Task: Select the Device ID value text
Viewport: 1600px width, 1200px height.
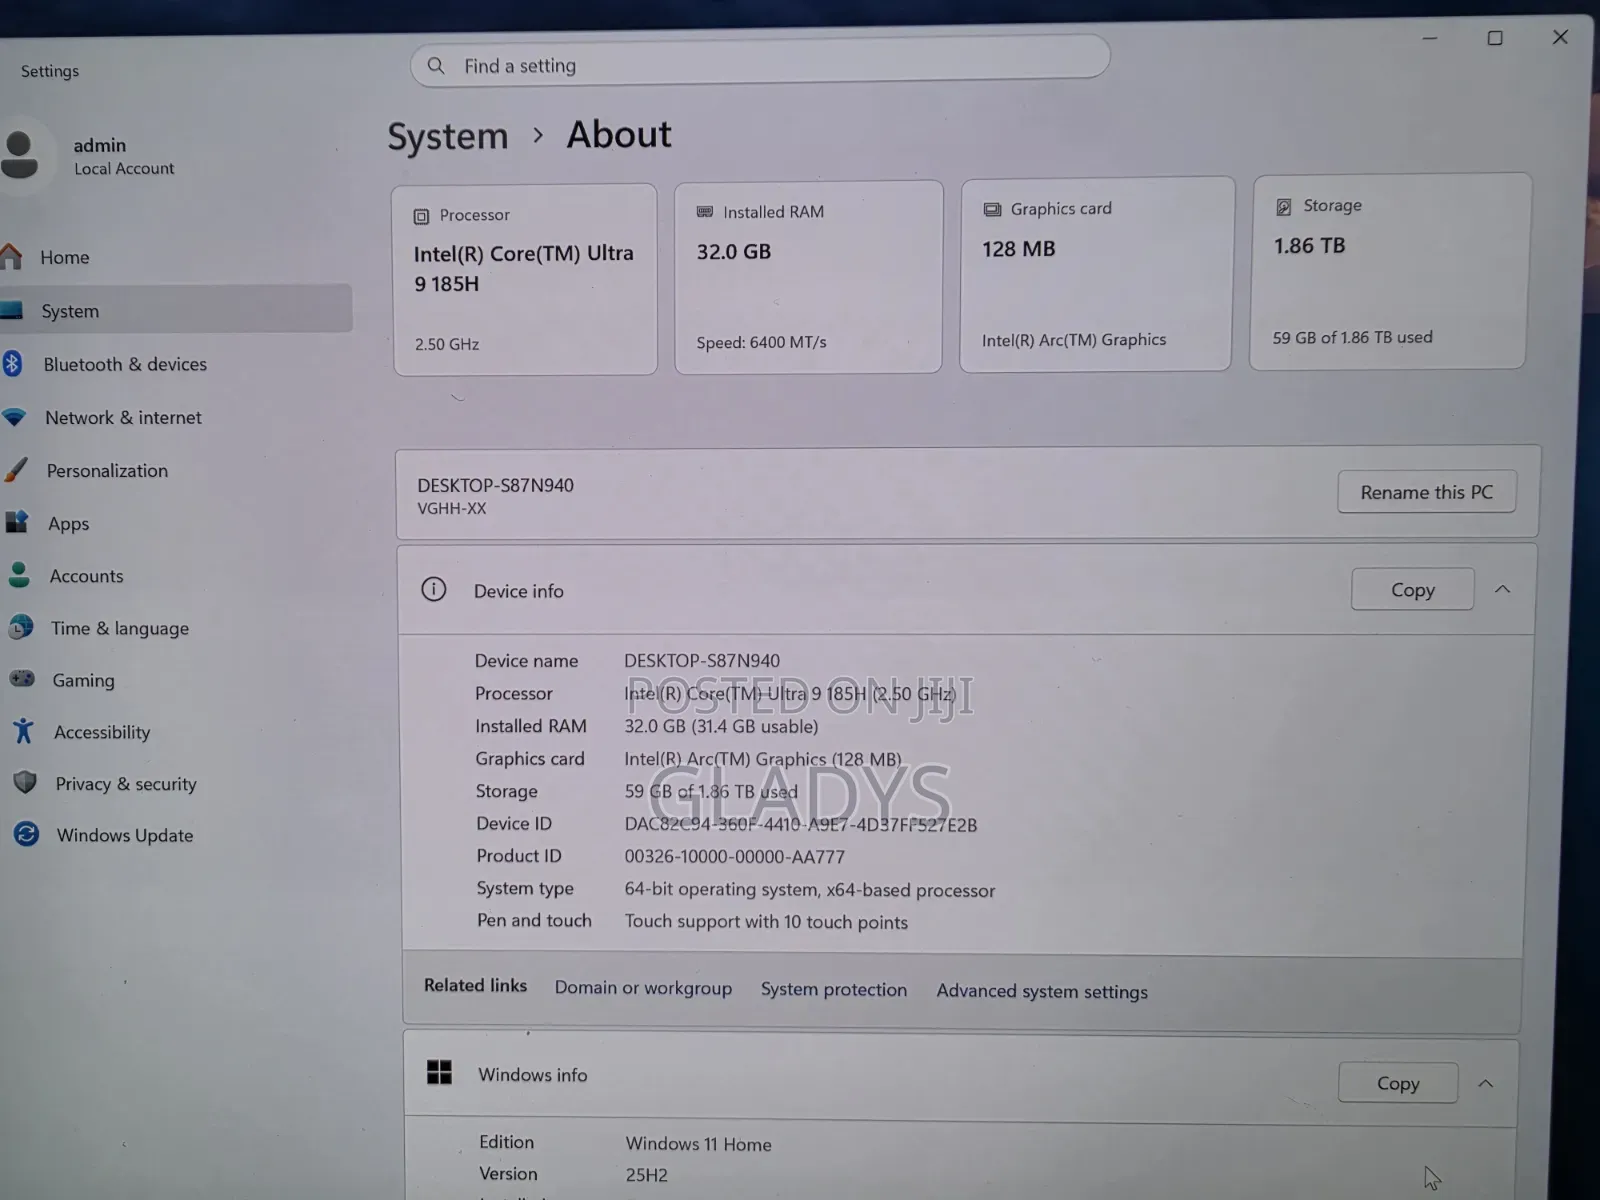Action: [x=801, y=825]
